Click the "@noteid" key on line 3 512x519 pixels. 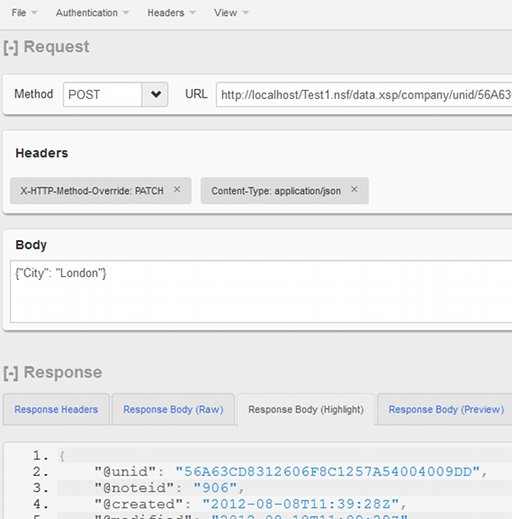pos(134,488)
